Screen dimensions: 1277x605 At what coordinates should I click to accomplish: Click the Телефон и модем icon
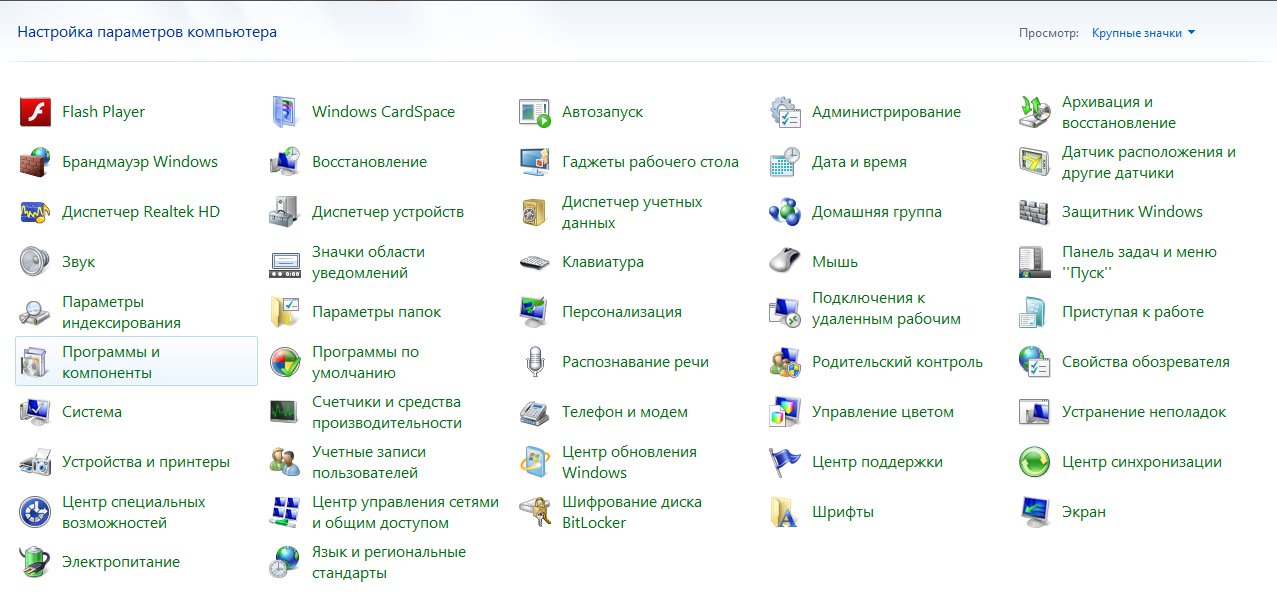535,412
